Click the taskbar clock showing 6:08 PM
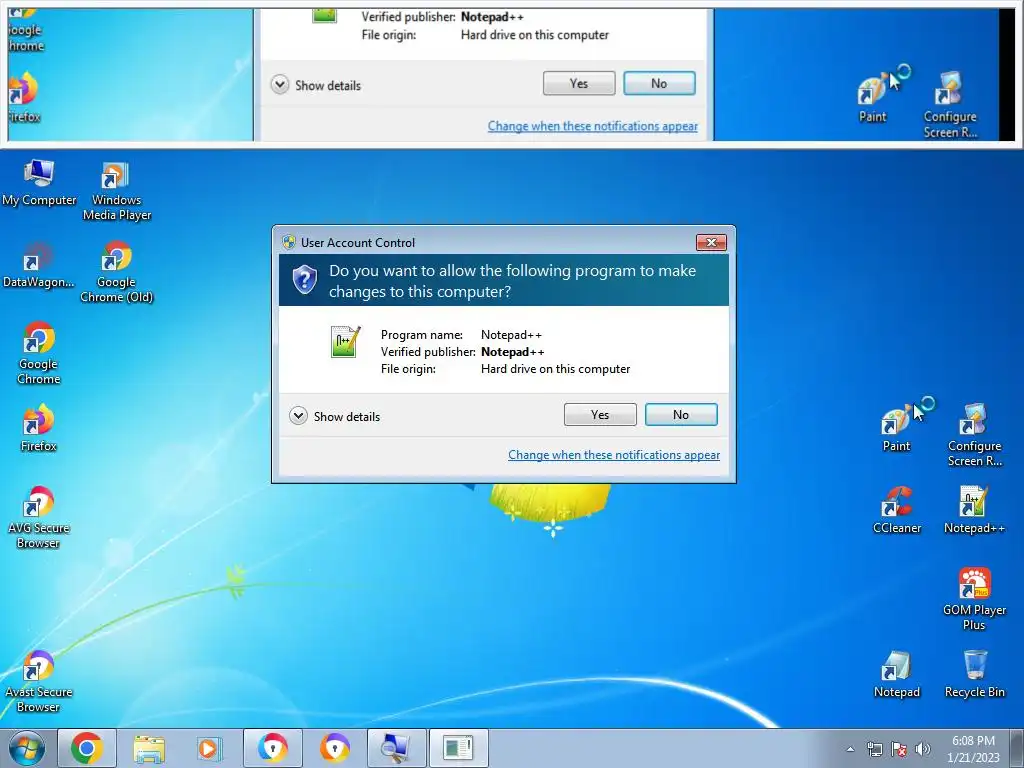Screen dimensions: 1024x768 coord(973,748)
